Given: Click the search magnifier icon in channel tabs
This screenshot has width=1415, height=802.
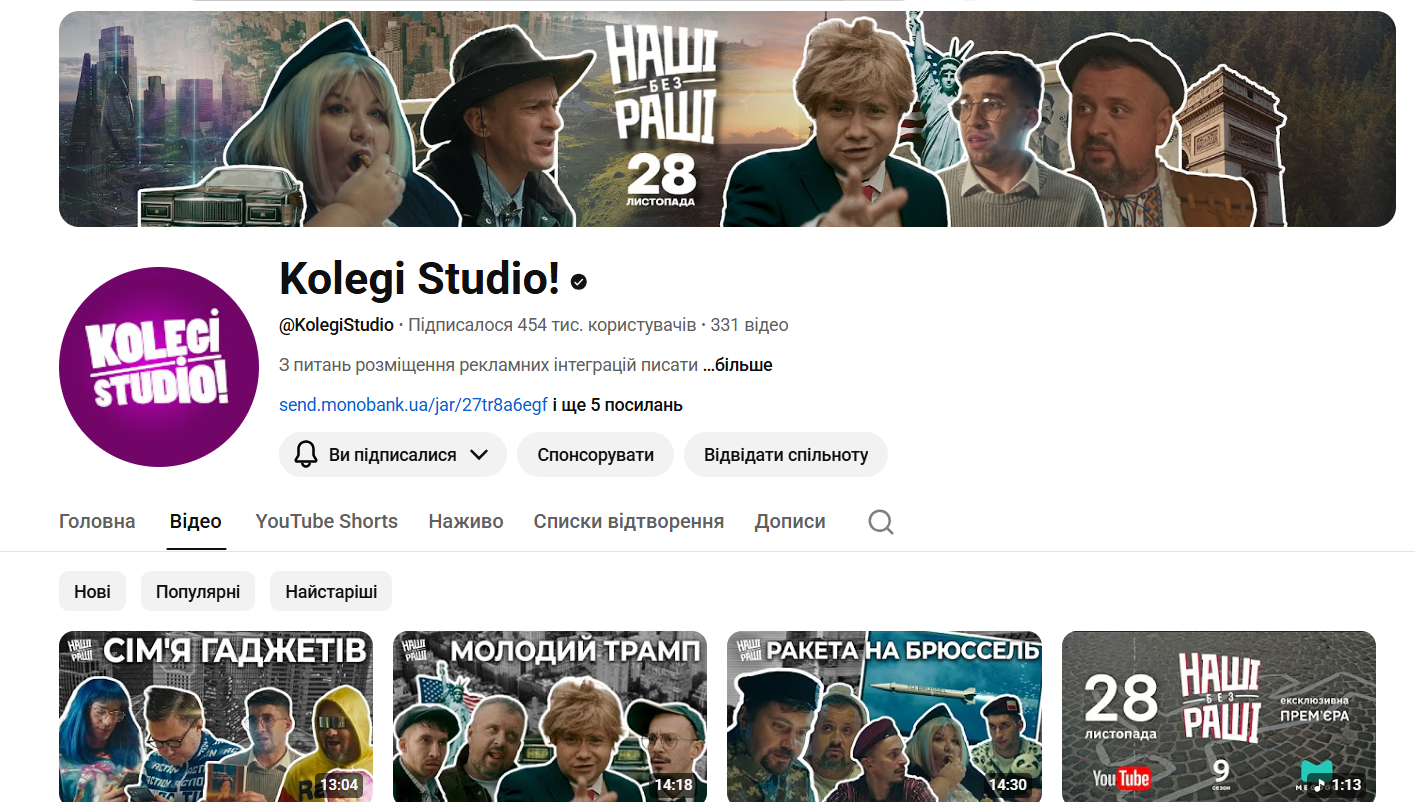Looking at the screenshot, I should [880, 522].
